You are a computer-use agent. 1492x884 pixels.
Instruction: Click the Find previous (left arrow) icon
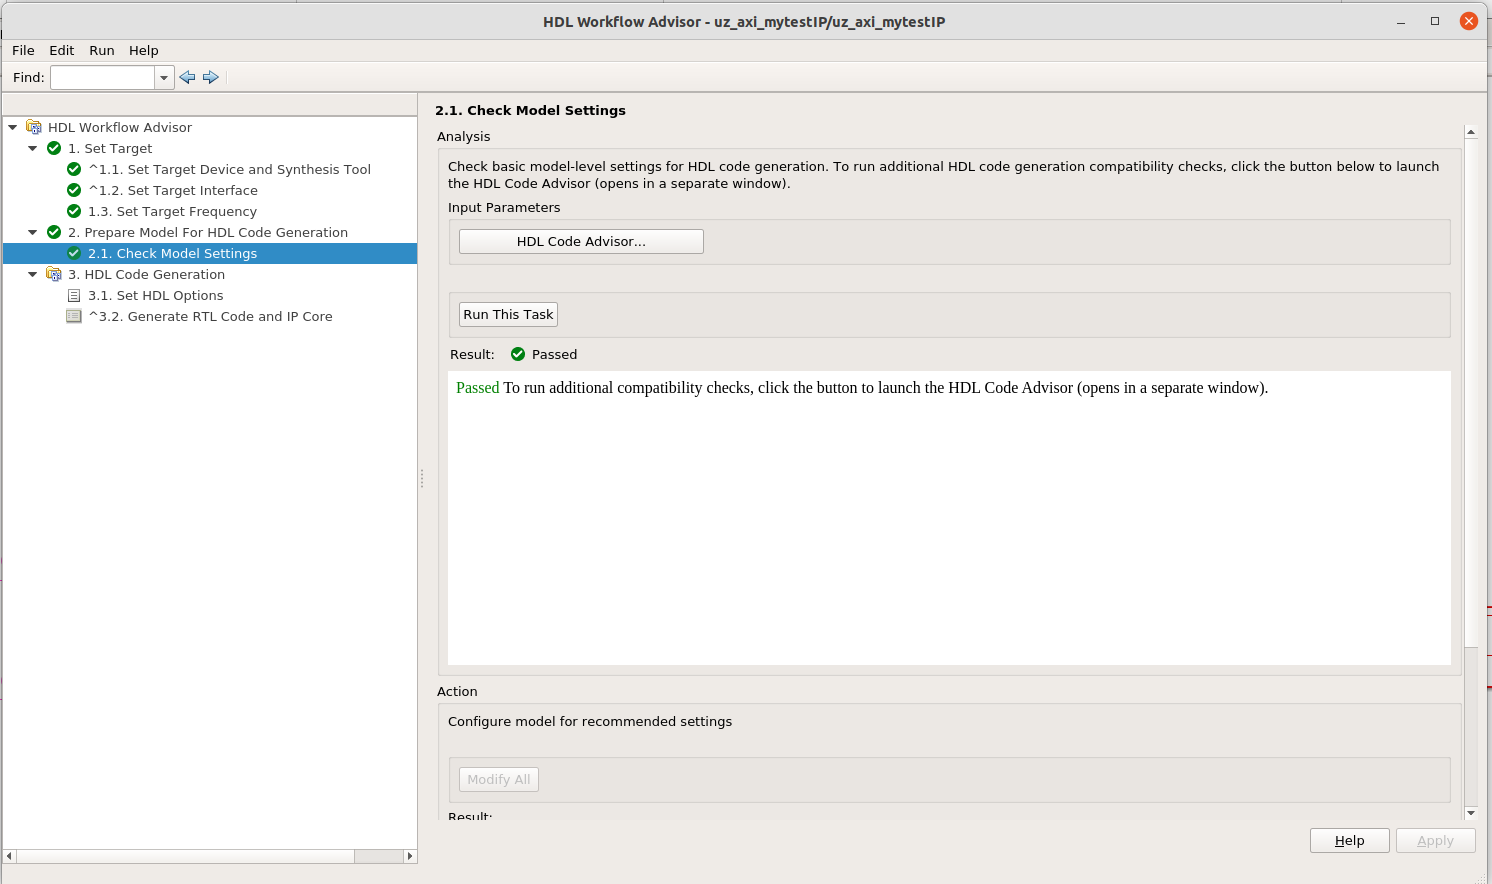pyautogui.click(x=187, y=77)
